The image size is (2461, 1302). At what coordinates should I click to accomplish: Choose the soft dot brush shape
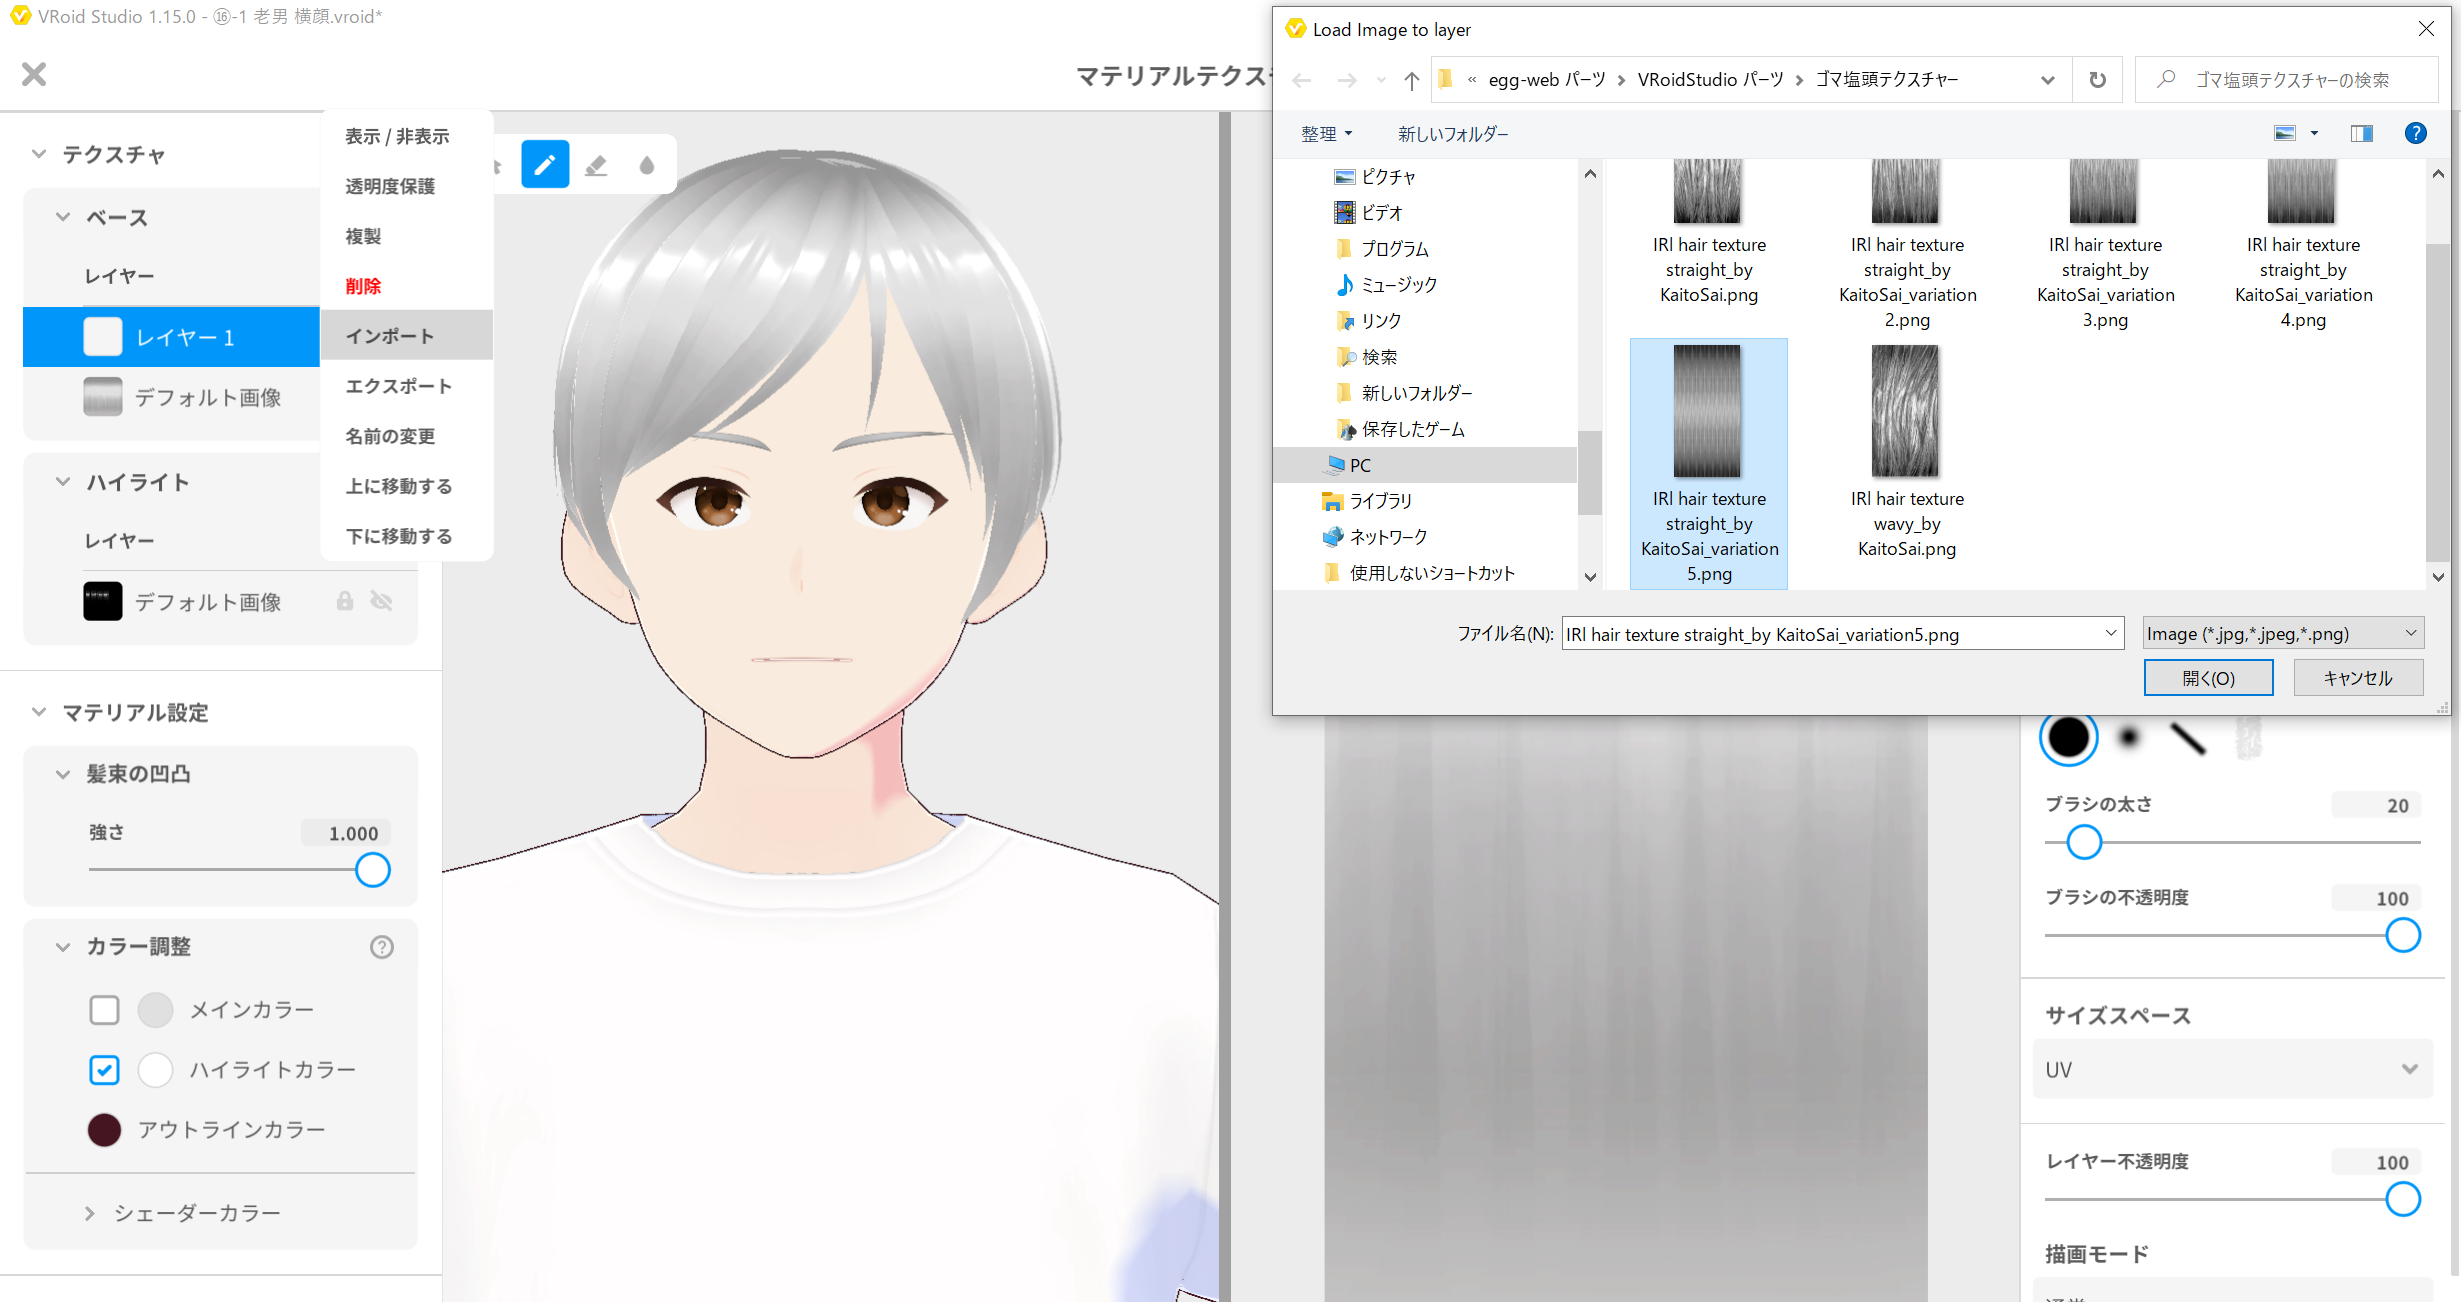click(2129, 738)
